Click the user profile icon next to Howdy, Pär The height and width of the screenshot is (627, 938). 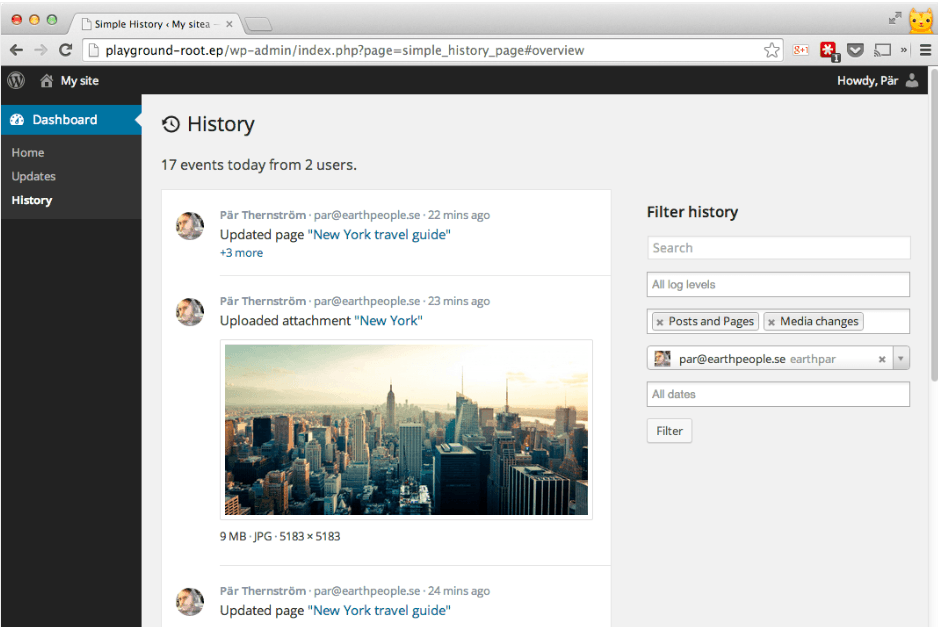pyautogui.click(x=911, y=81)
